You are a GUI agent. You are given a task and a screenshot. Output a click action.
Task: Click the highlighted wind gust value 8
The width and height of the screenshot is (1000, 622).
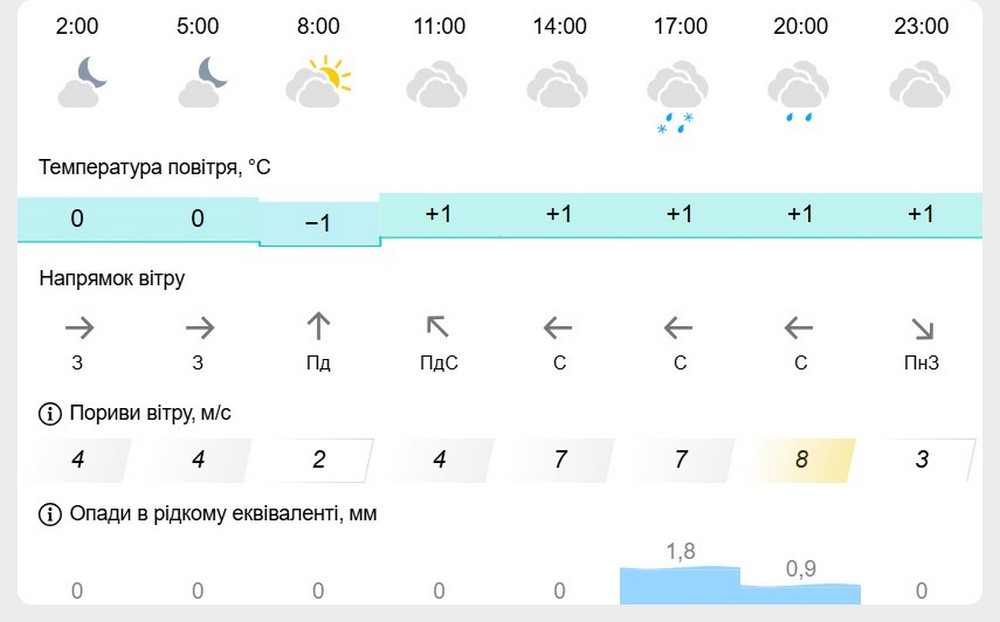[x=801, y=460]
